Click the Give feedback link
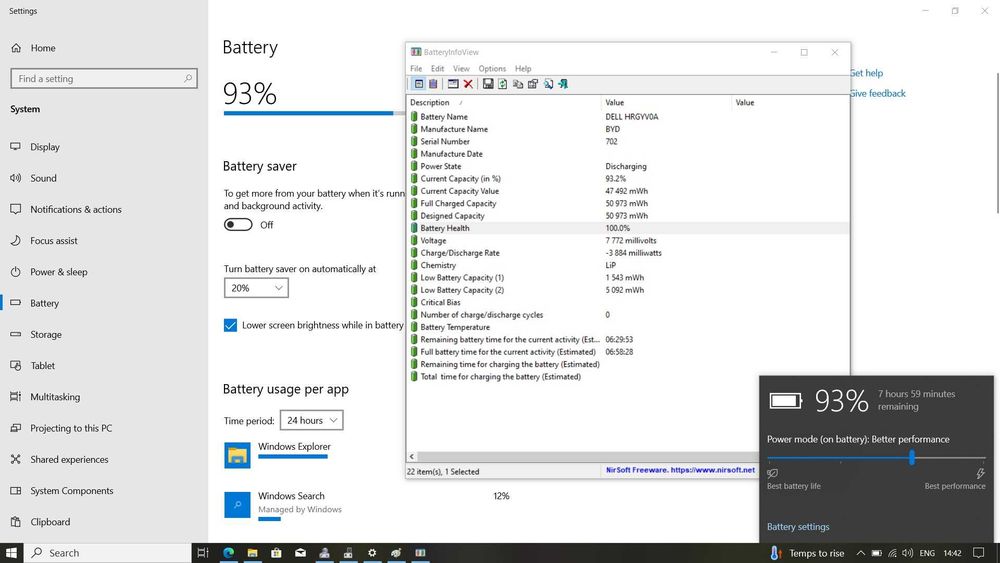 tap(878, 93)
